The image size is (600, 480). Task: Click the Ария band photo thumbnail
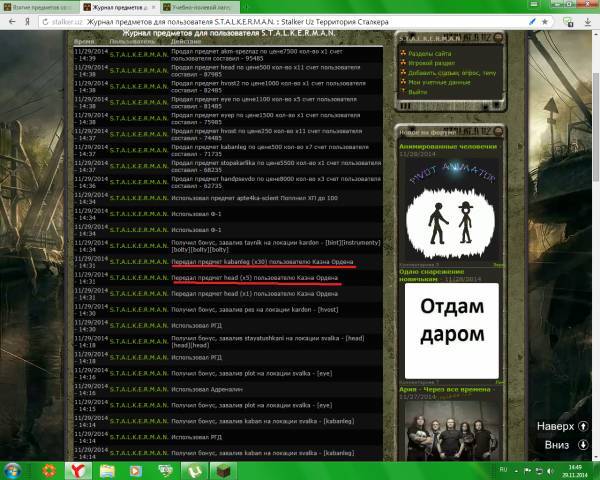(x=452, y=431)
